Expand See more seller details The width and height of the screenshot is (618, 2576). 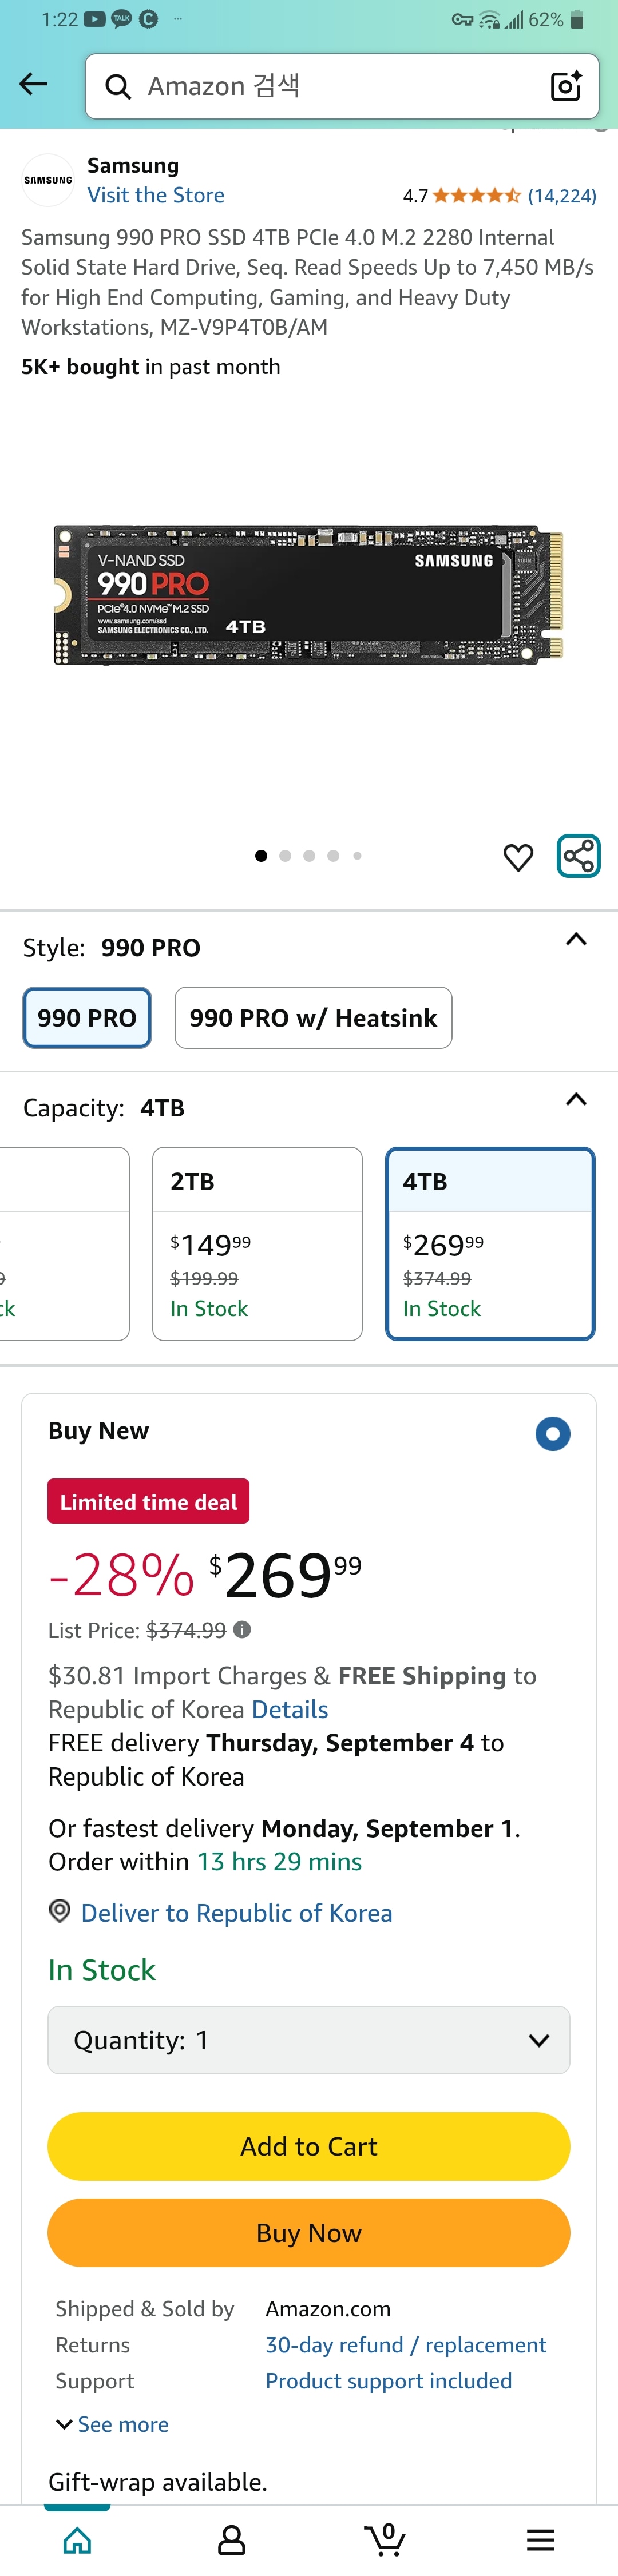coord(112,2424)
